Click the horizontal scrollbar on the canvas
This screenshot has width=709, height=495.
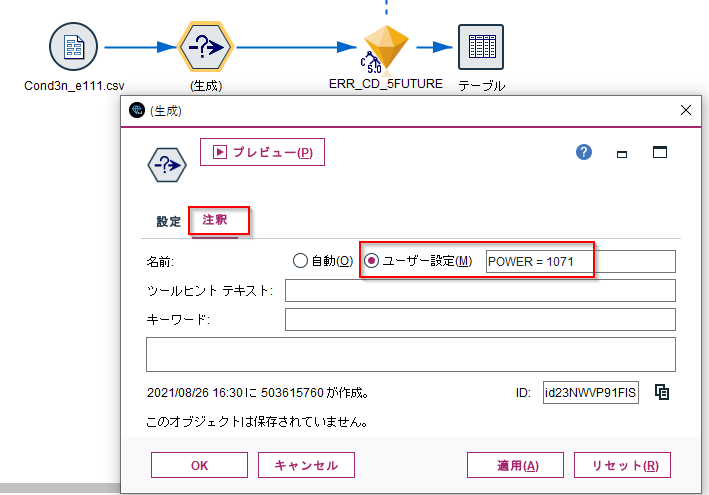click(60, 488)
